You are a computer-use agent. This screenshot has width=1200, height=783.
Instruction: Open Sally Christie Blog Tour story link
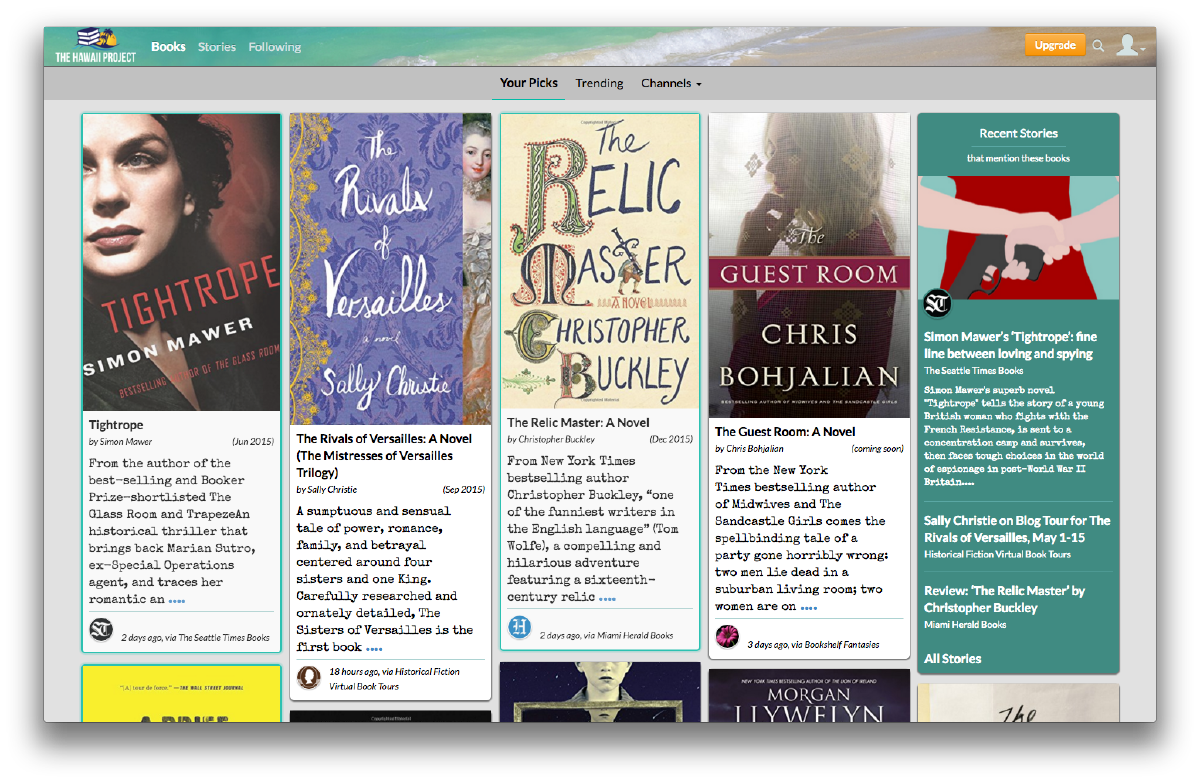coord(1016,529)
